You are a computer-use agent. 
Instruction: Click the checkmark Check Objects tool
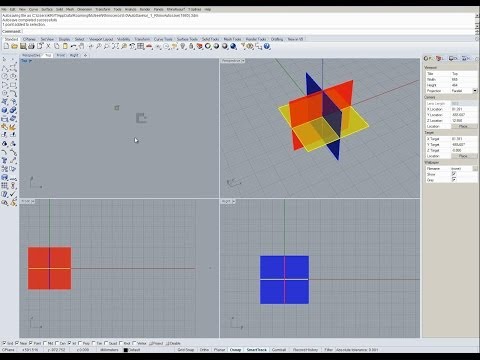coord(13,193)
